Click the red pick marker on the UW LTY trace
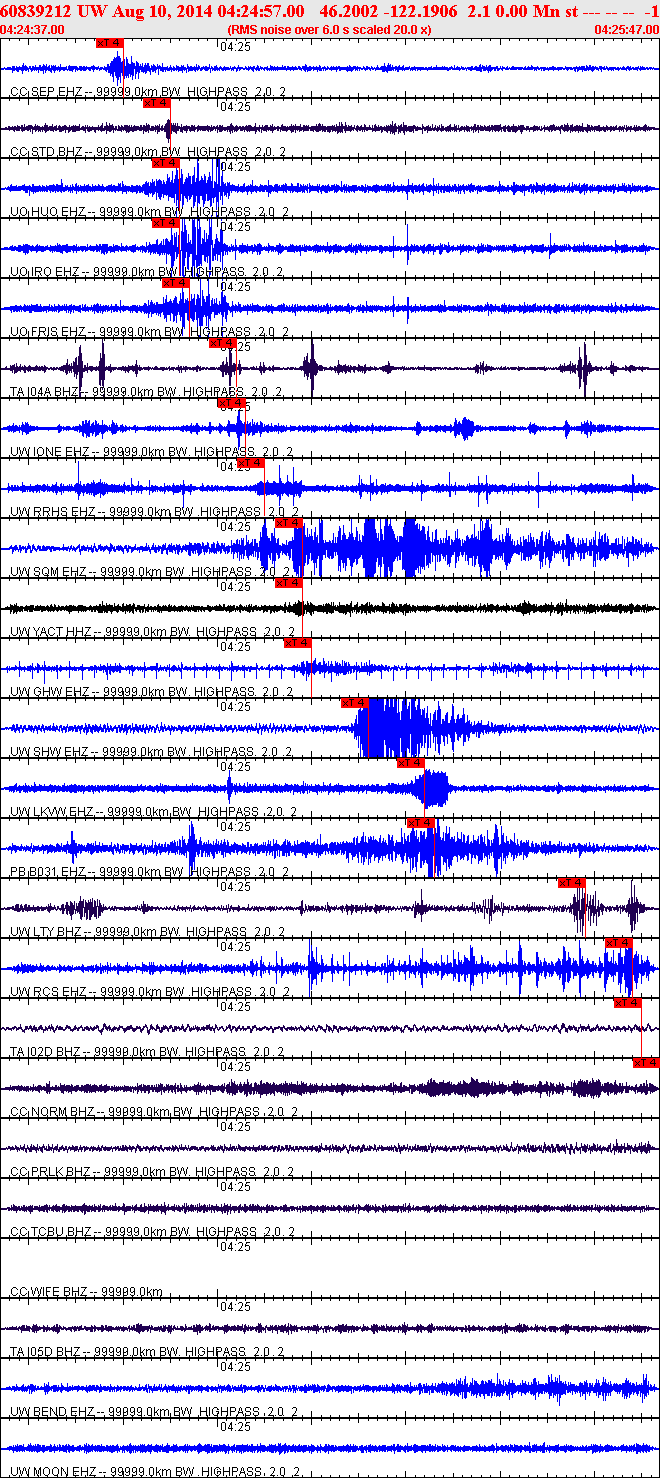Screen dimensions: 660x1478 (571, 882)
